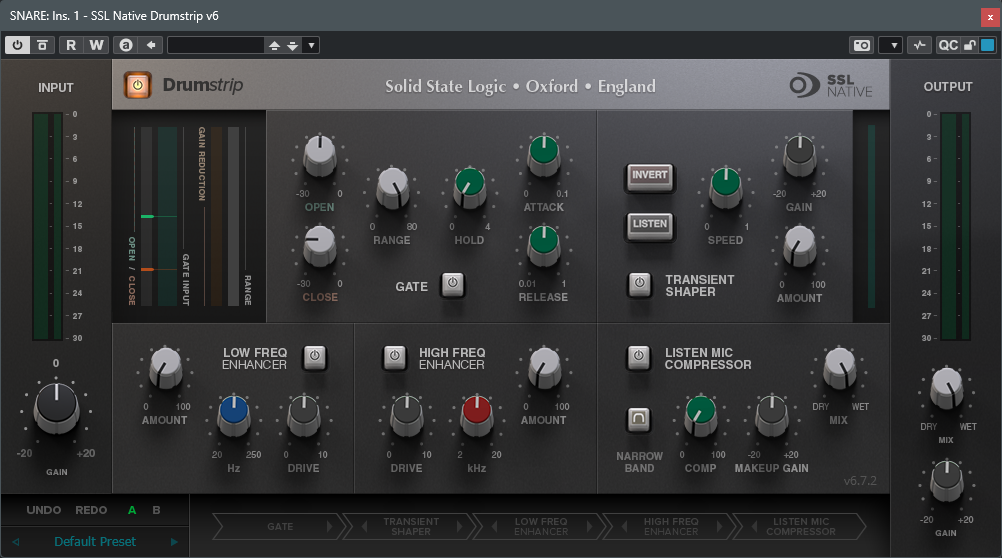Toggle the GATE section power button

pyautogui.click(x=452, y=284)
